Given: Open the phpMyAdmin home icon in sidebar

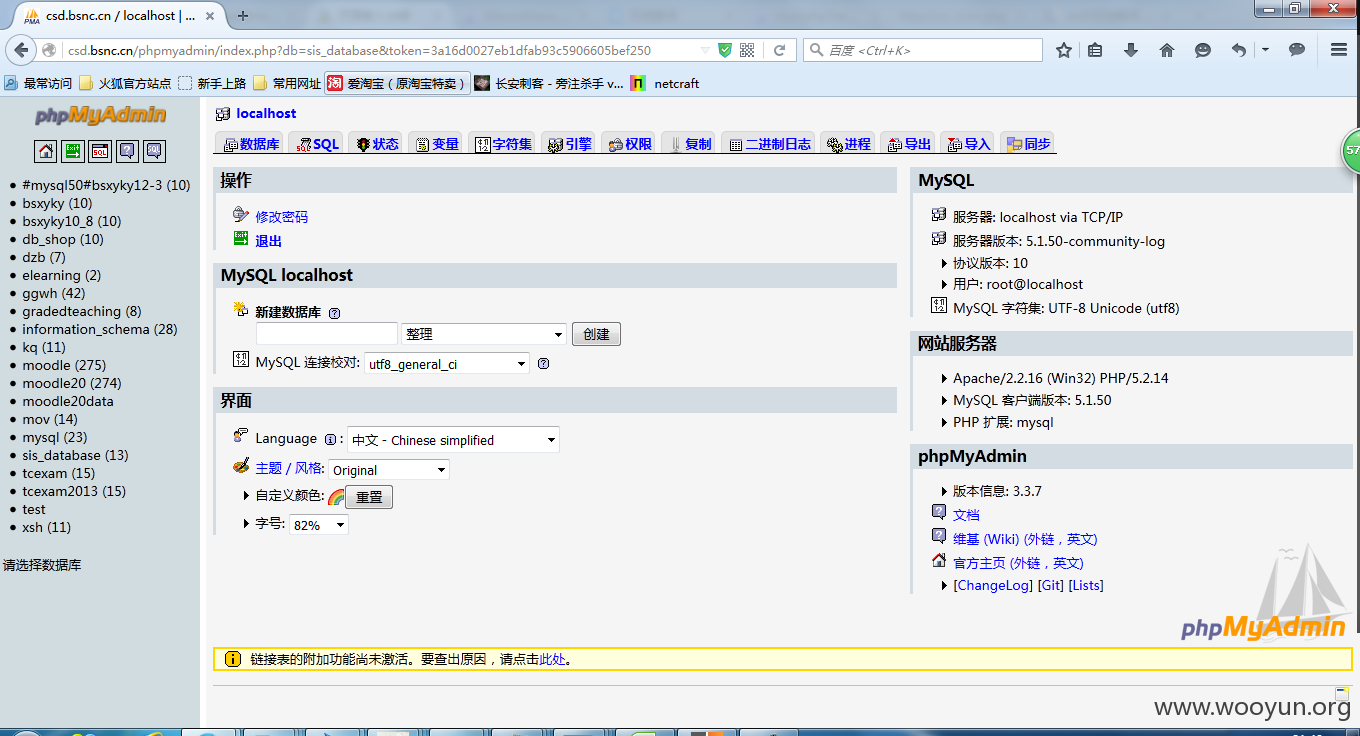Looking at the screenshot, I should [x=45, y=151].
